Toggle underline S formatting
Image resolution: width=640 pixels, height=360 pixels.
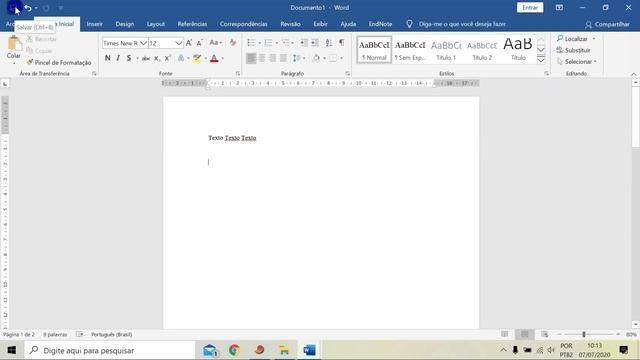click(x=129, y=58)
